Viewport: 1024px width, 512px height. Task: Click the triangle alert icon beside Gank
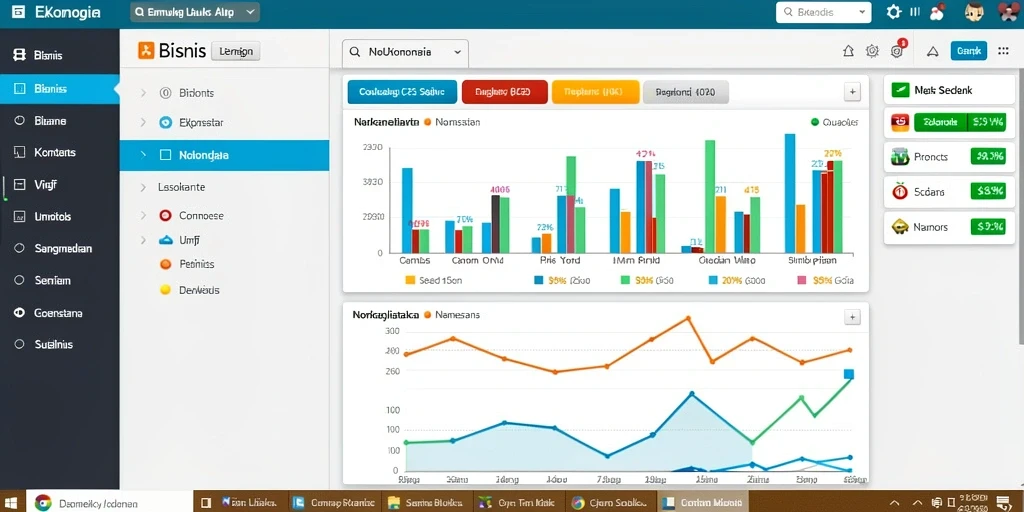pyautogui.click(x=933, y=51)
